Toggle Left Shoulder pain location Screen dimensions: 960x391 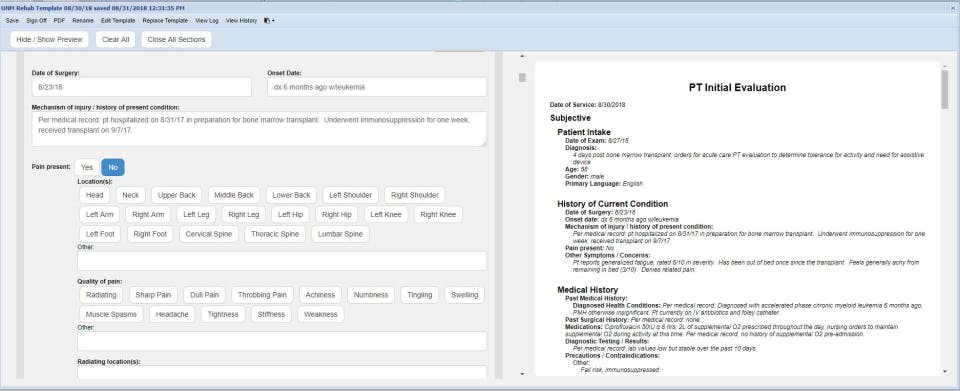coord(350,195)
